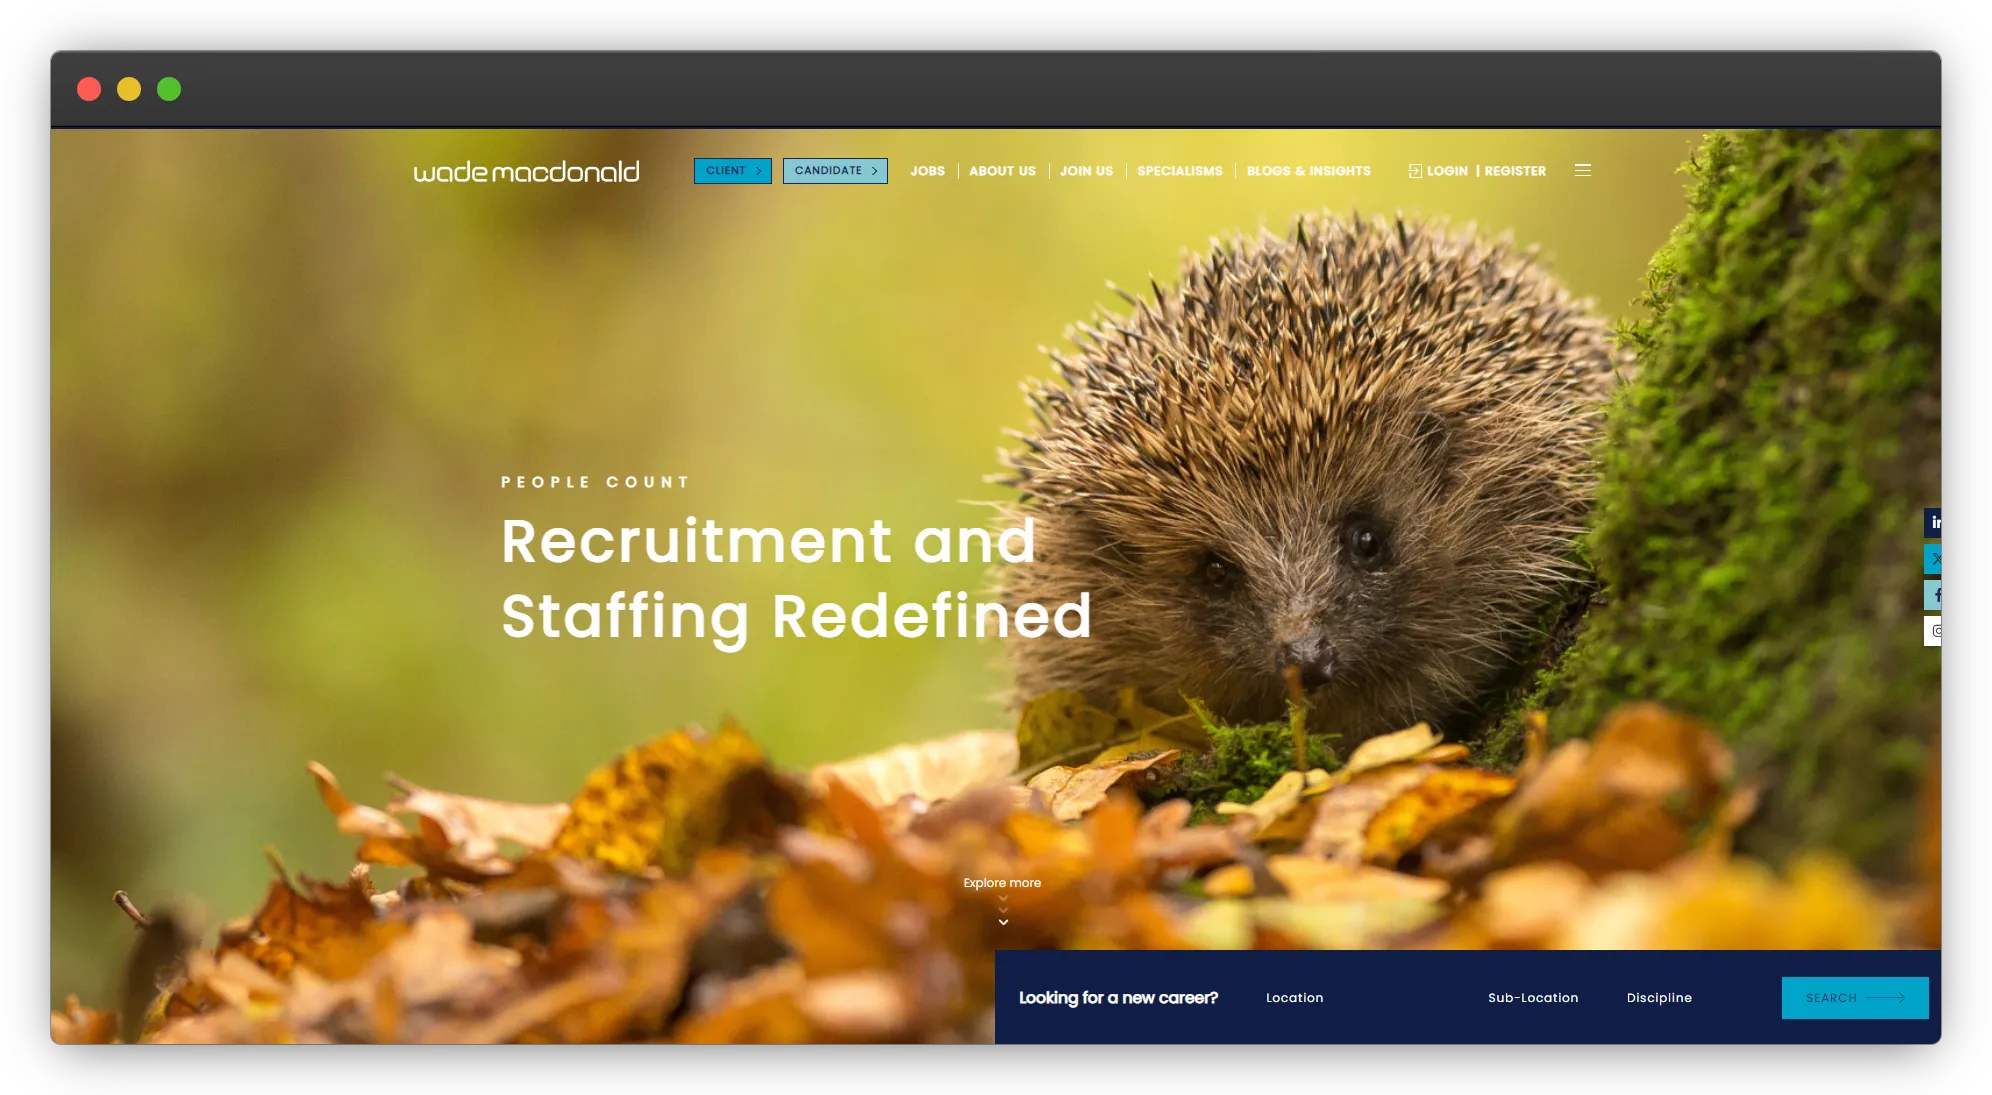Viewport: 1992px width, 1095px height.
Task: Open Blogs & Insights section
Action: 1308,171
